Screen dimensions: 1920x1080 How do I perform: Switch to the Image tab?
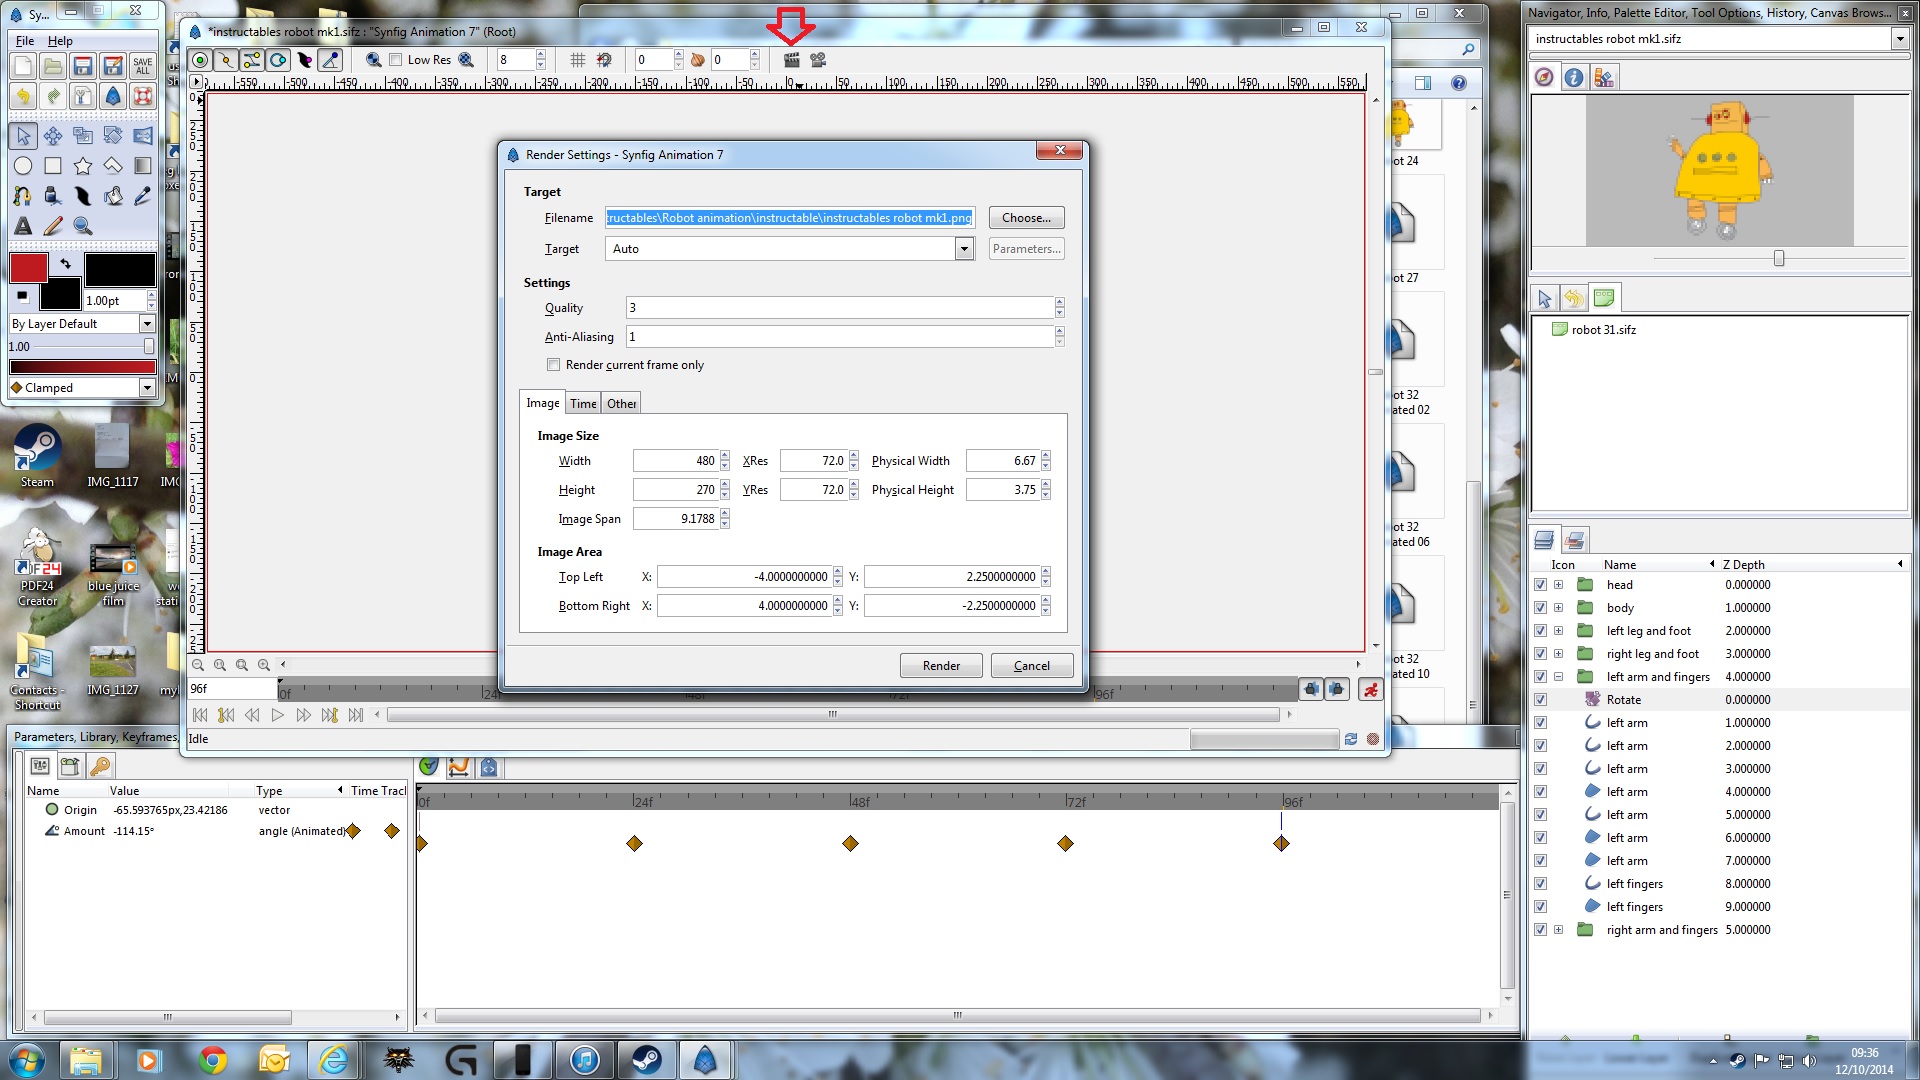(x=543, y=403)
